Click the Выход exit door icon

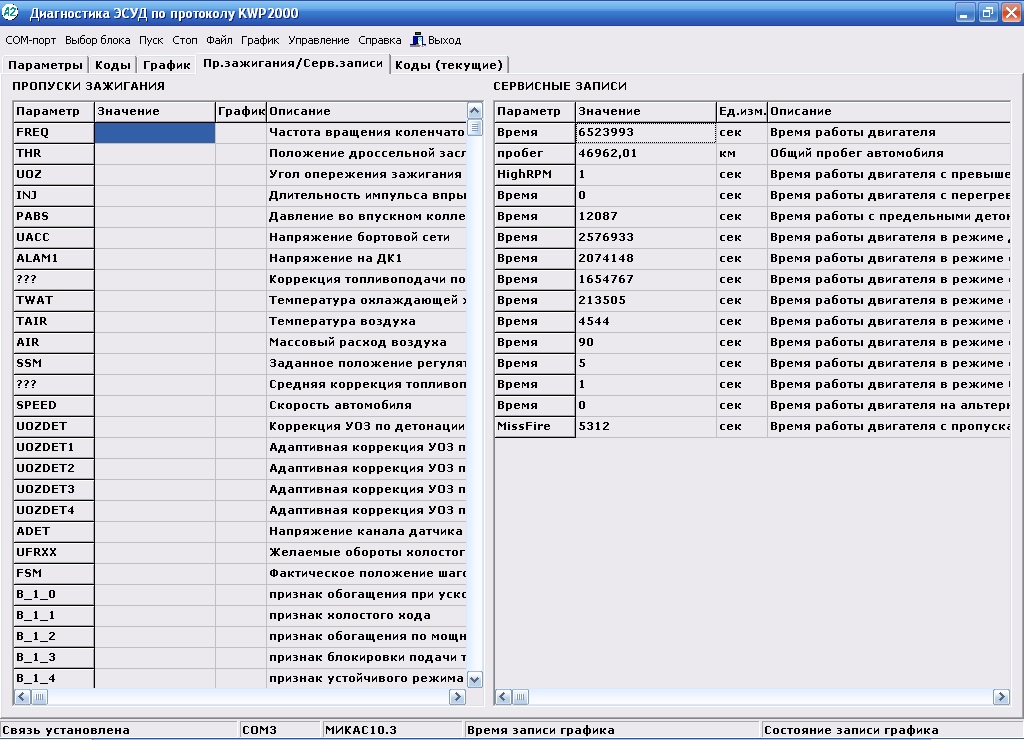pos(417,40)
